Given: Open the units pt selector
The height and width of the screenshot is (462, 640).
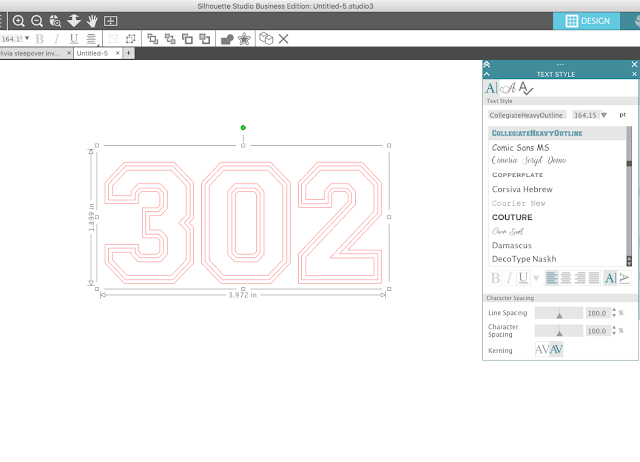Looking at the screenshot, I should [622, 115].
